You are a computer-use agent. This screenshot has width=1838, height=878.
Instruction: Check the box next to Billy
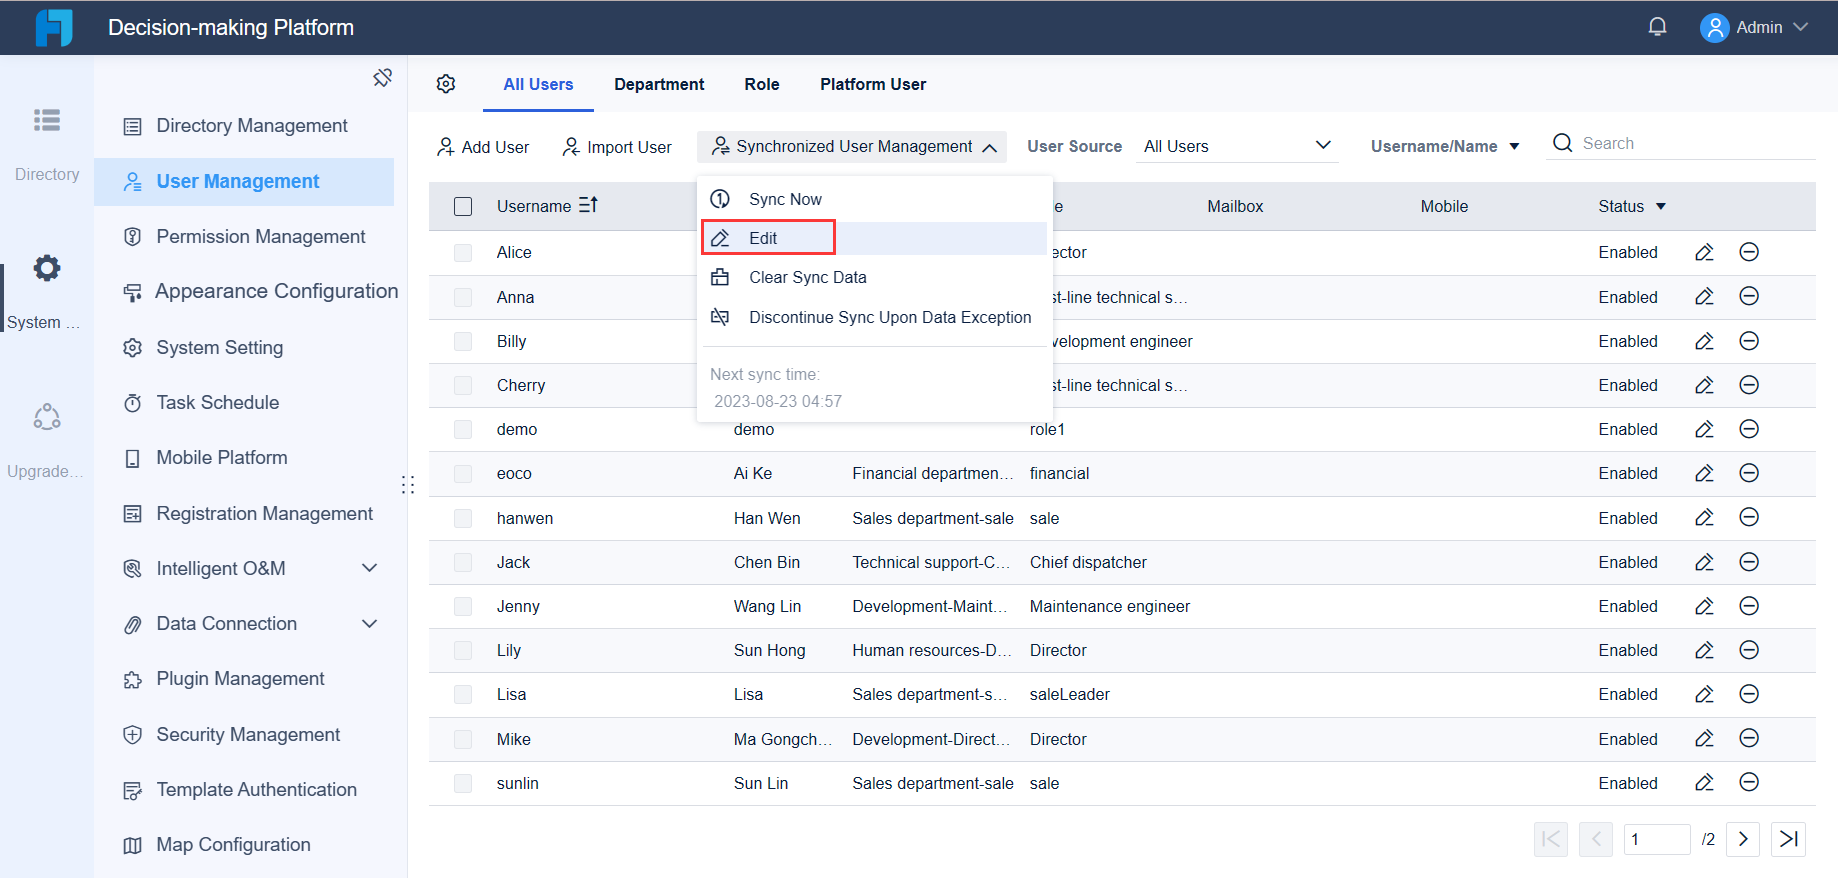pyautogui.click(x=463, y=341)
